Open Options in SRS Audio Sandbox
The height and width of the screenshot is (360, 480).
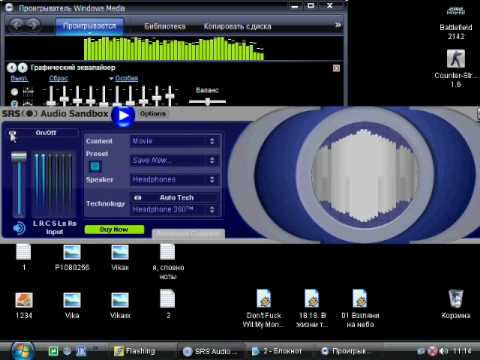point(153,114)
